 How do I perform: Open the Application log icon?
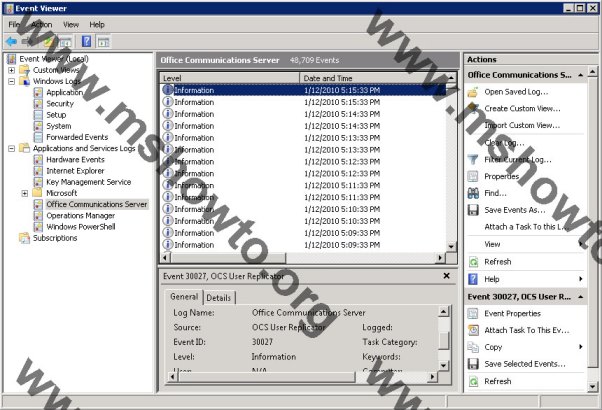pyautogui.click(x=38, y=93)
